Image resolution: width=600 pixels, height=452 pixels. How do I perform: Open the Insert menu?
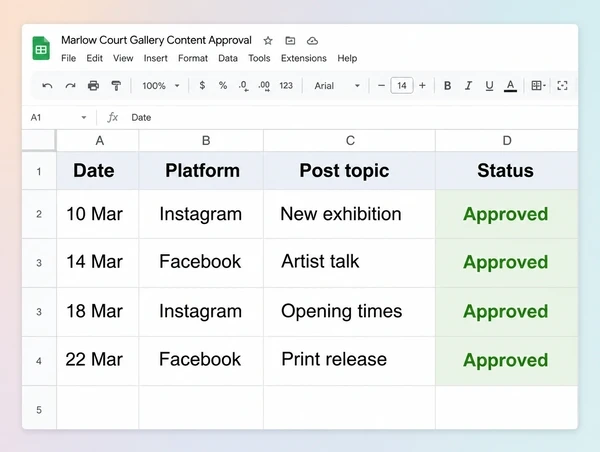pos(155,58)
